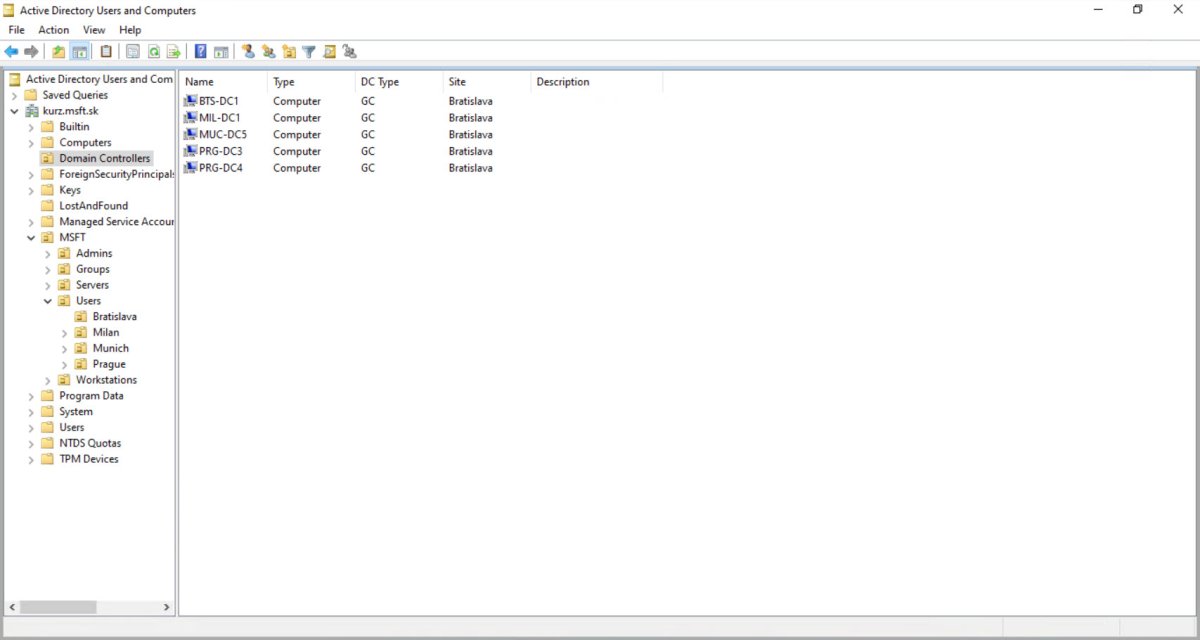Select the MUC-DC5 domain controller row
The height and width of the screenshot is (640, 1200).
point(222,135)
